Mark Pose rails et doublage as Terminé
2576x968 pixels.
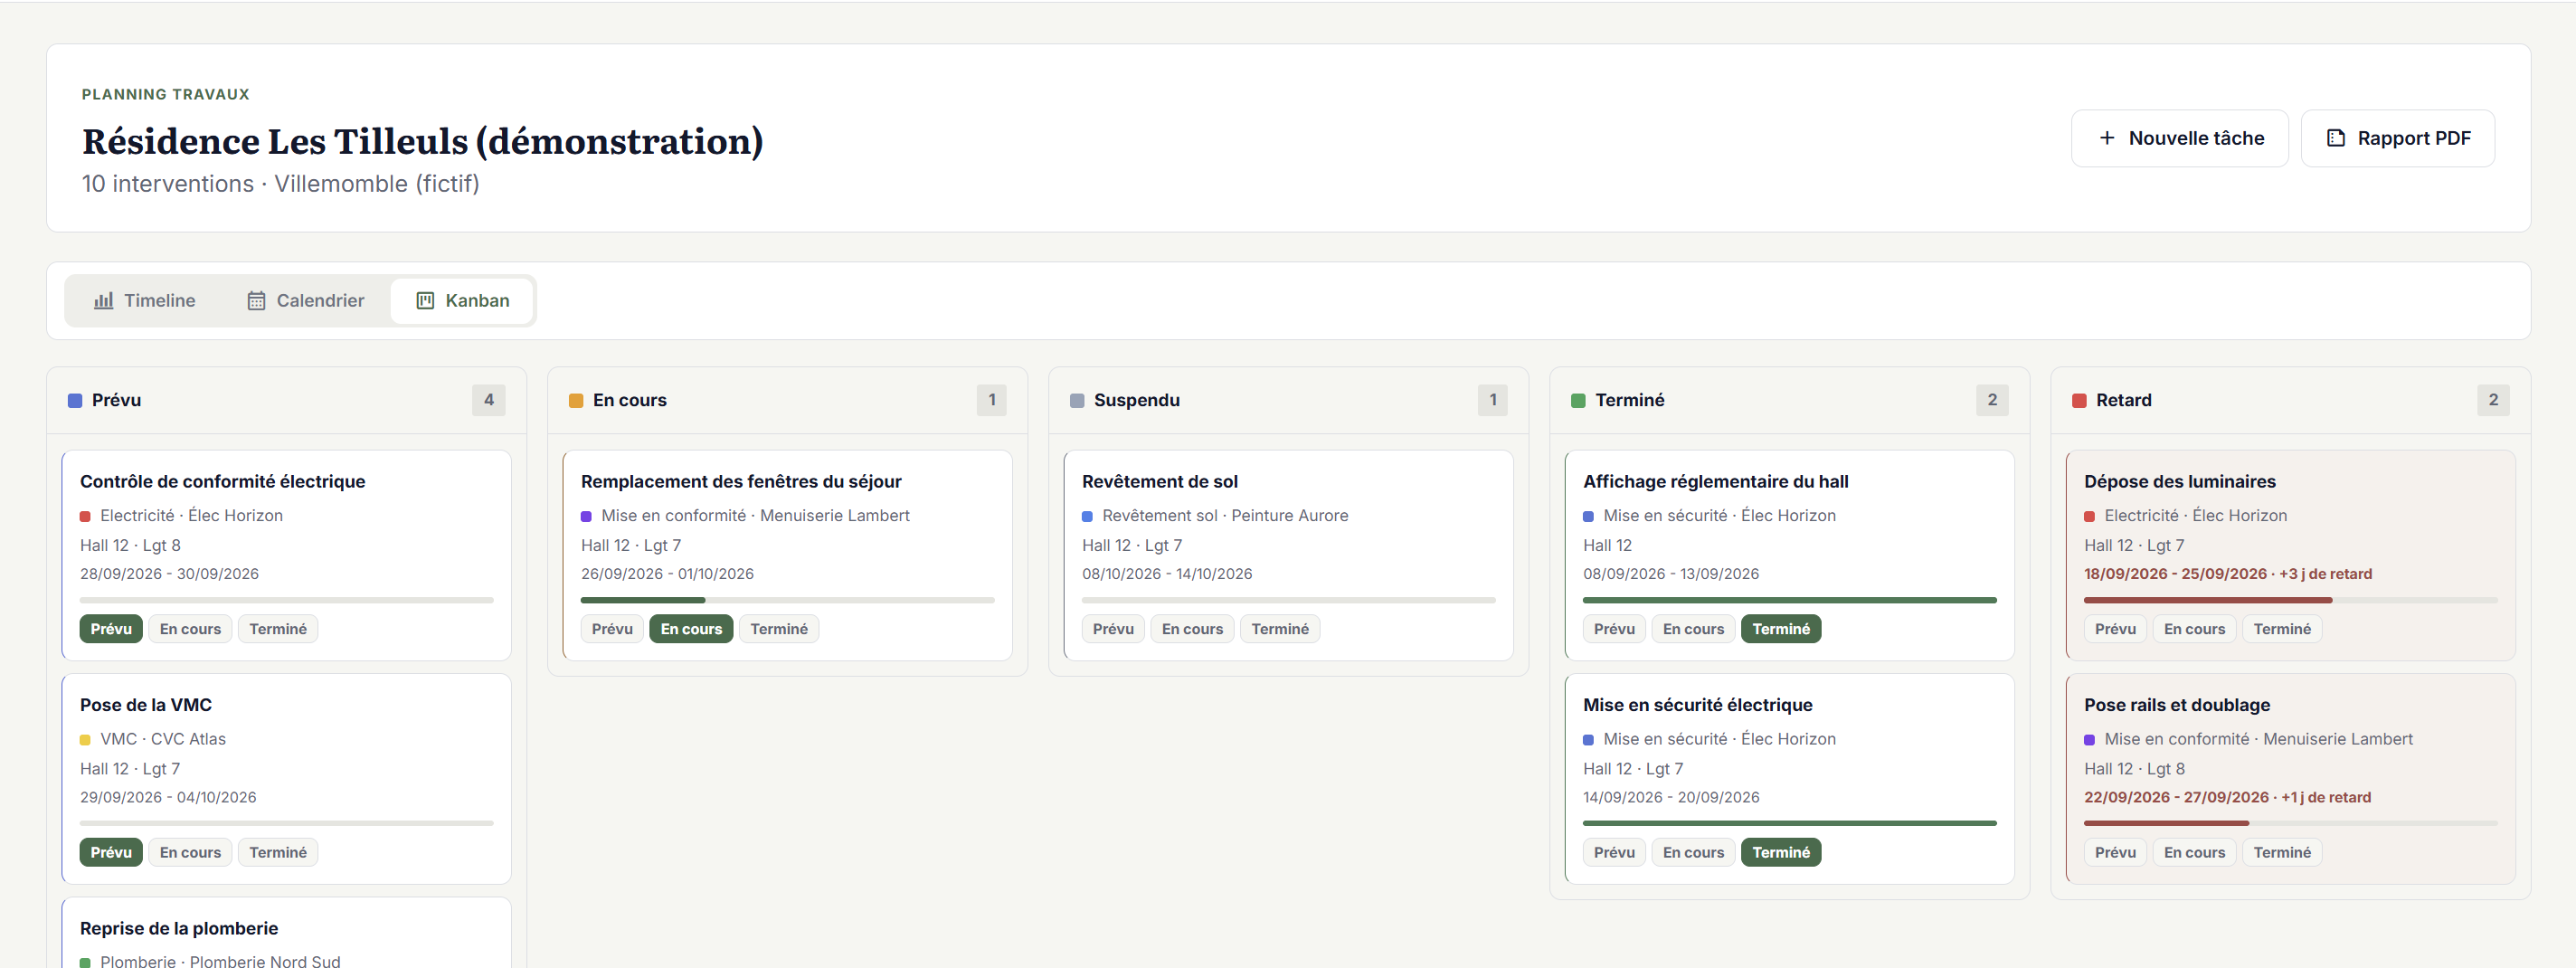(x=2282, y=853)
